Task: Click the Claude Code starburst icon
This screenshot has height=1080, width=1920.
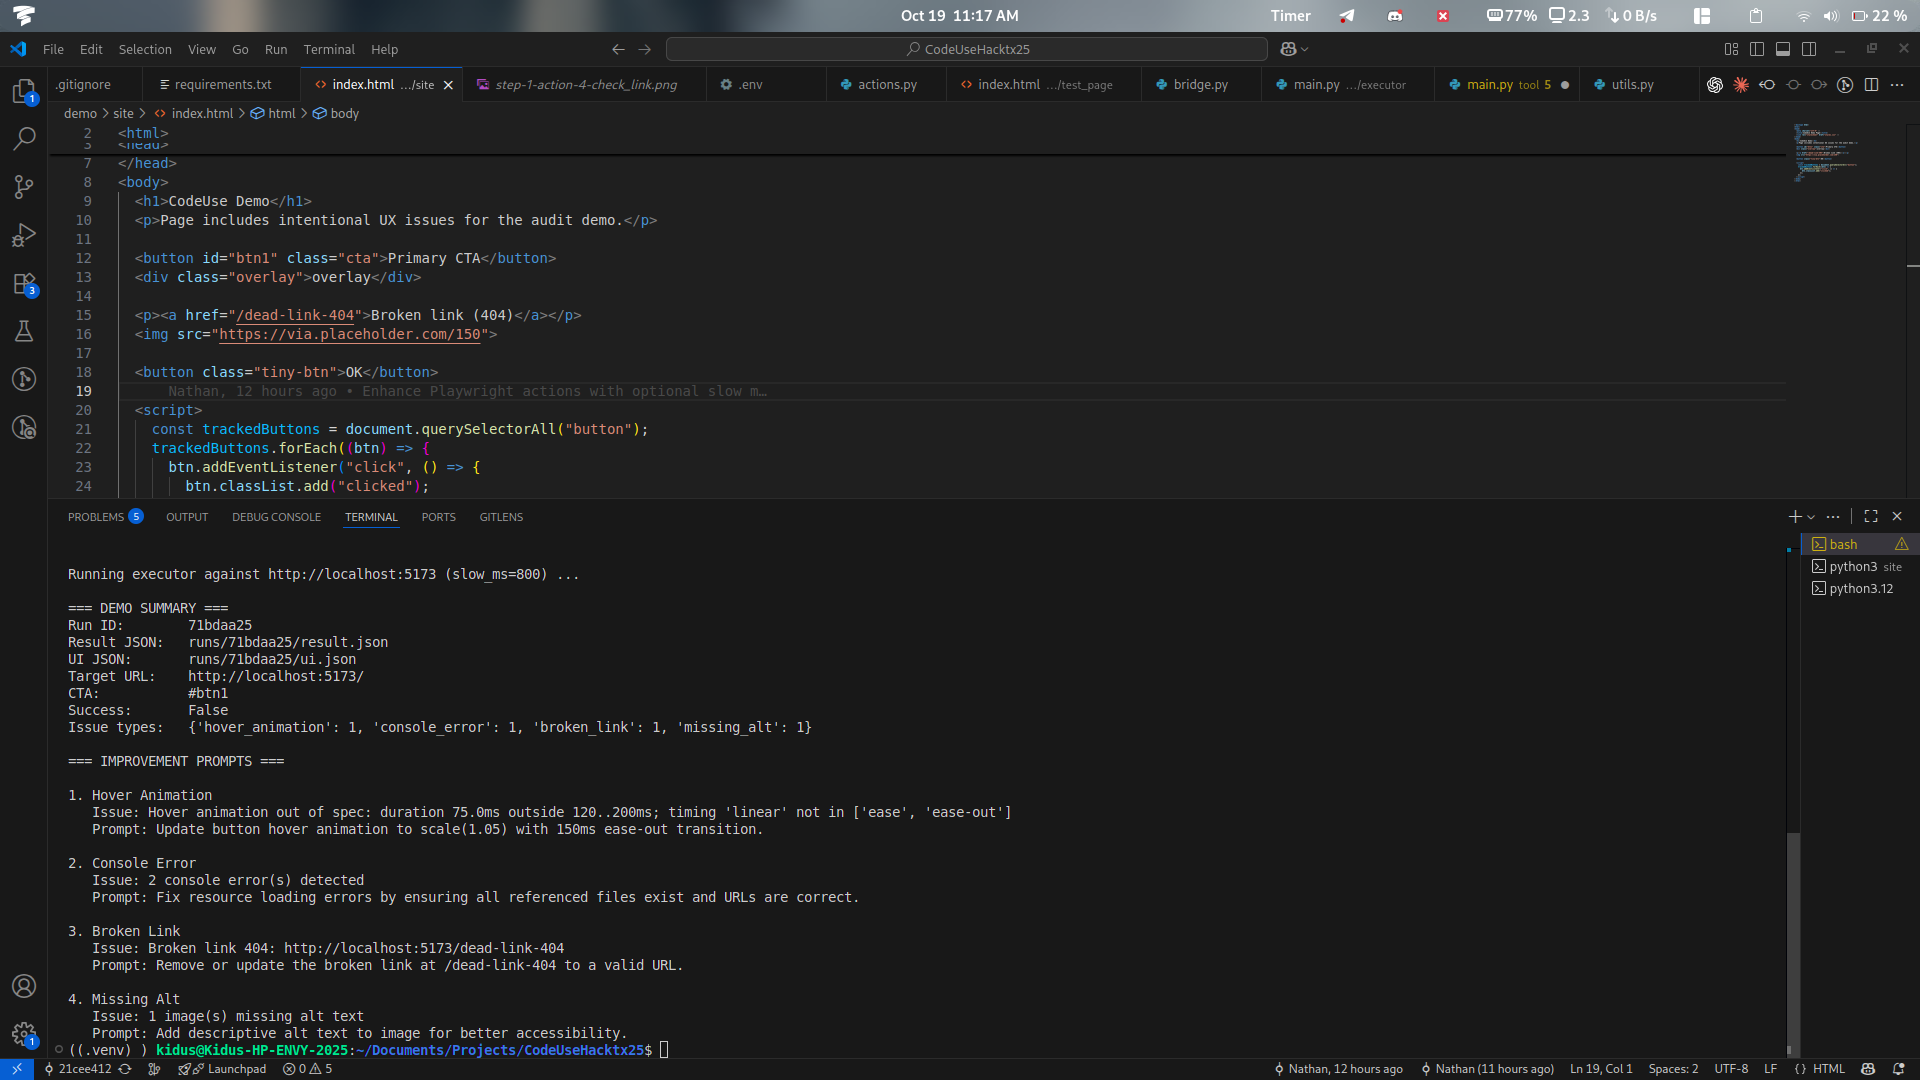Action: pos(1741,85)
